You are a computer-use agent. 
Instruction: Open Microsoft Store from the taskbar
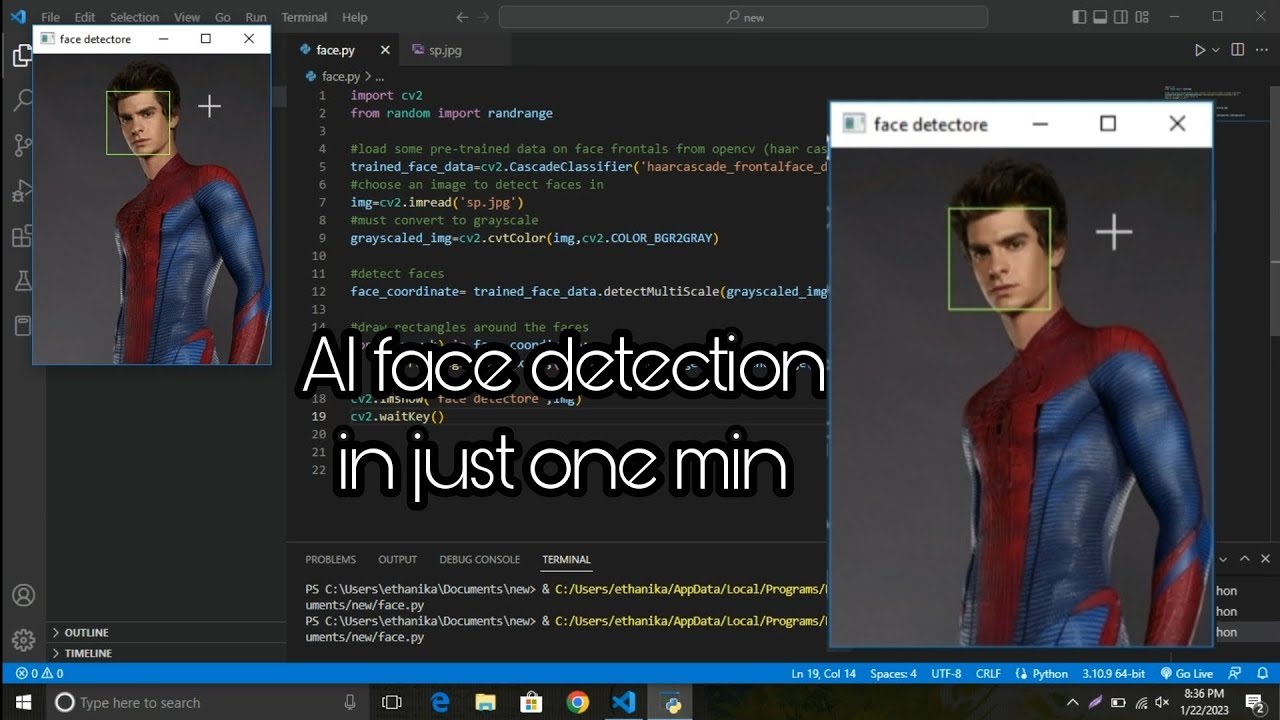click(532, 703)
